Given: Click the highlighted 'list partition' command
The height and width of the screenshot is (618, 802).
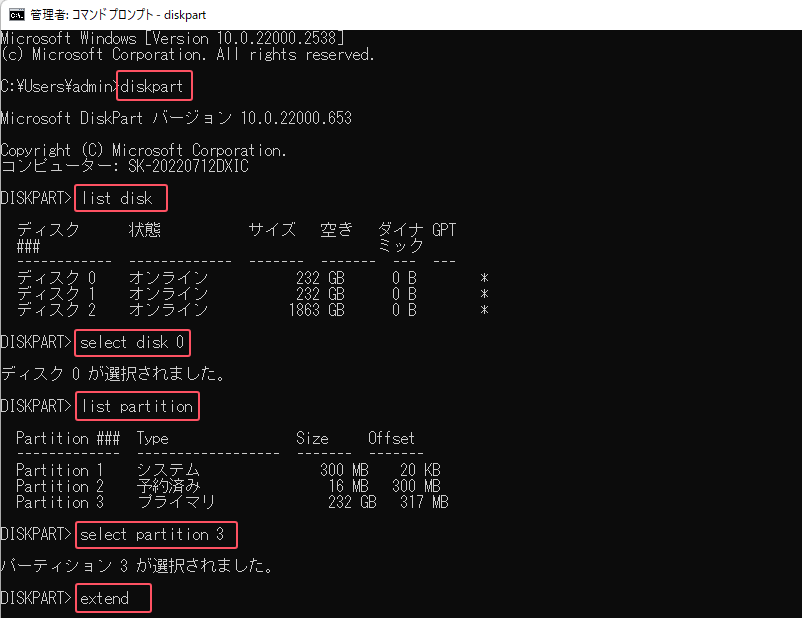Looking at the screenshot, I should pos(137,406).
